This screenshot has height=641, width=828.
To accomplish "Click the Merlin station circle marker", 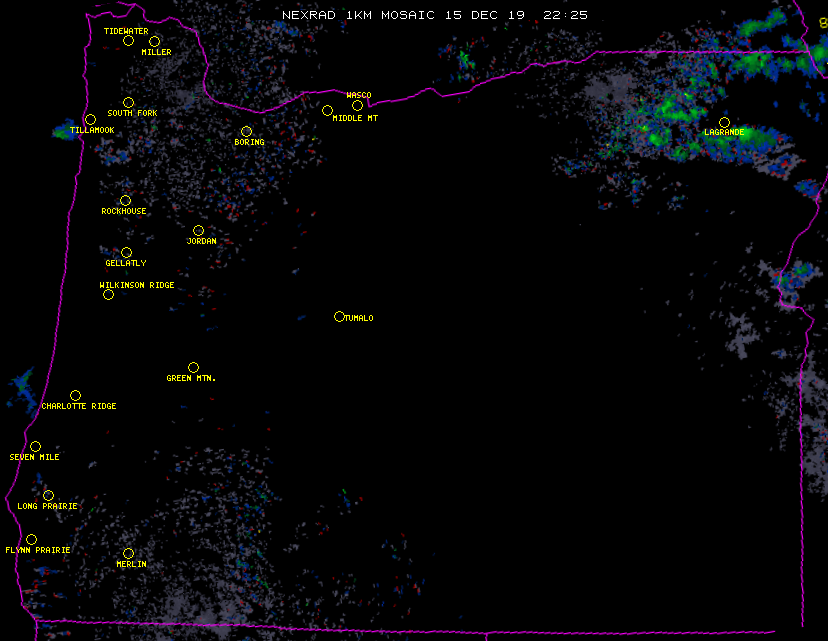I will tap(128, 553).
